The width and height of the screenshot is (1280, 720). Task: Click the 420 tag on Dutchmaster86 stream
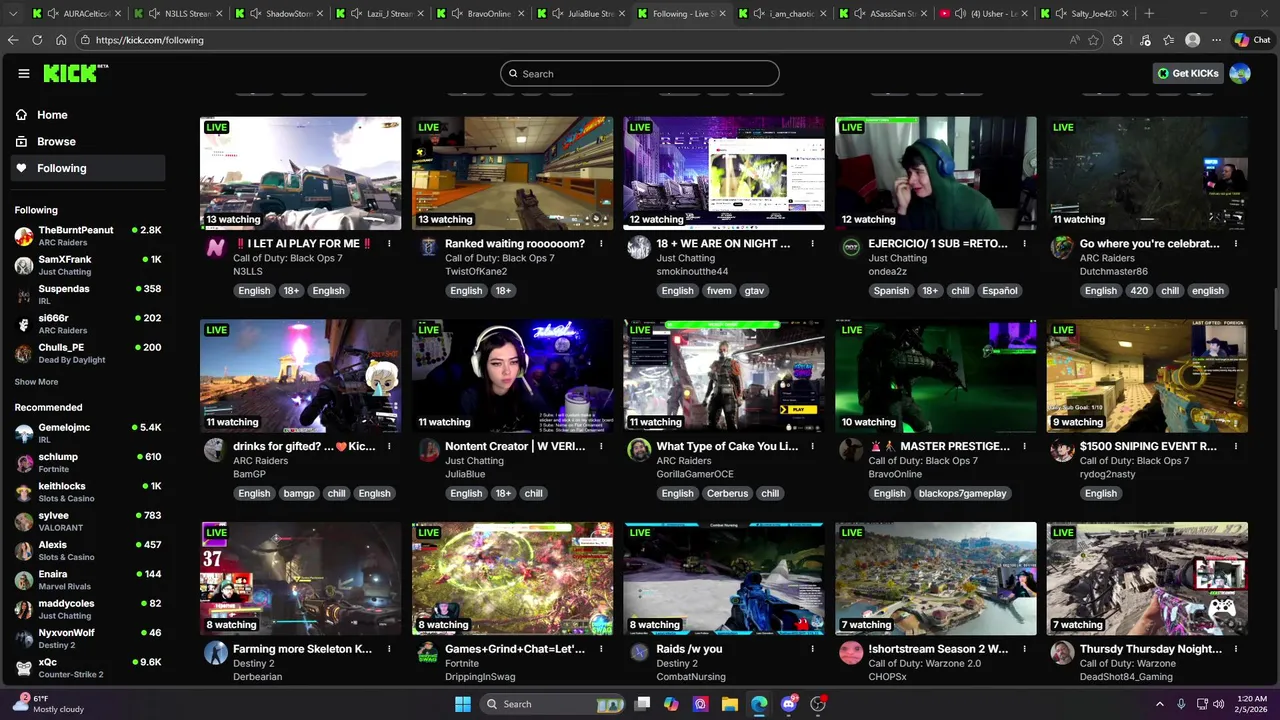coord(1139,291)
